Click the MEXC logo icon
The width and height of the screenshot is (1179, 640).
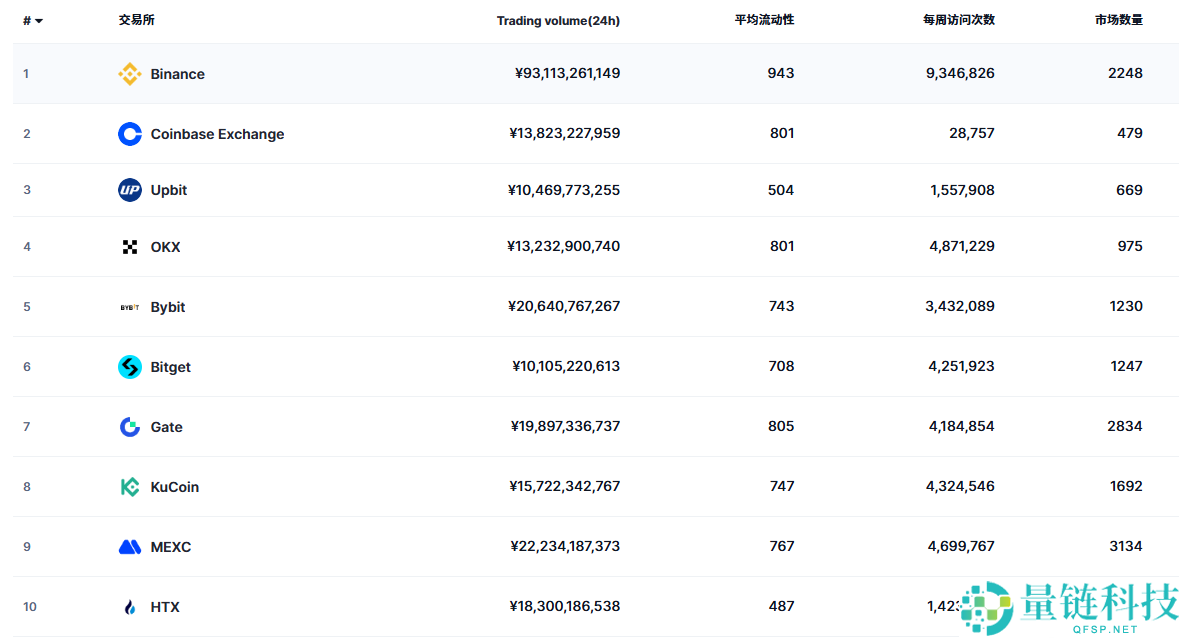(x=129, y=547)
